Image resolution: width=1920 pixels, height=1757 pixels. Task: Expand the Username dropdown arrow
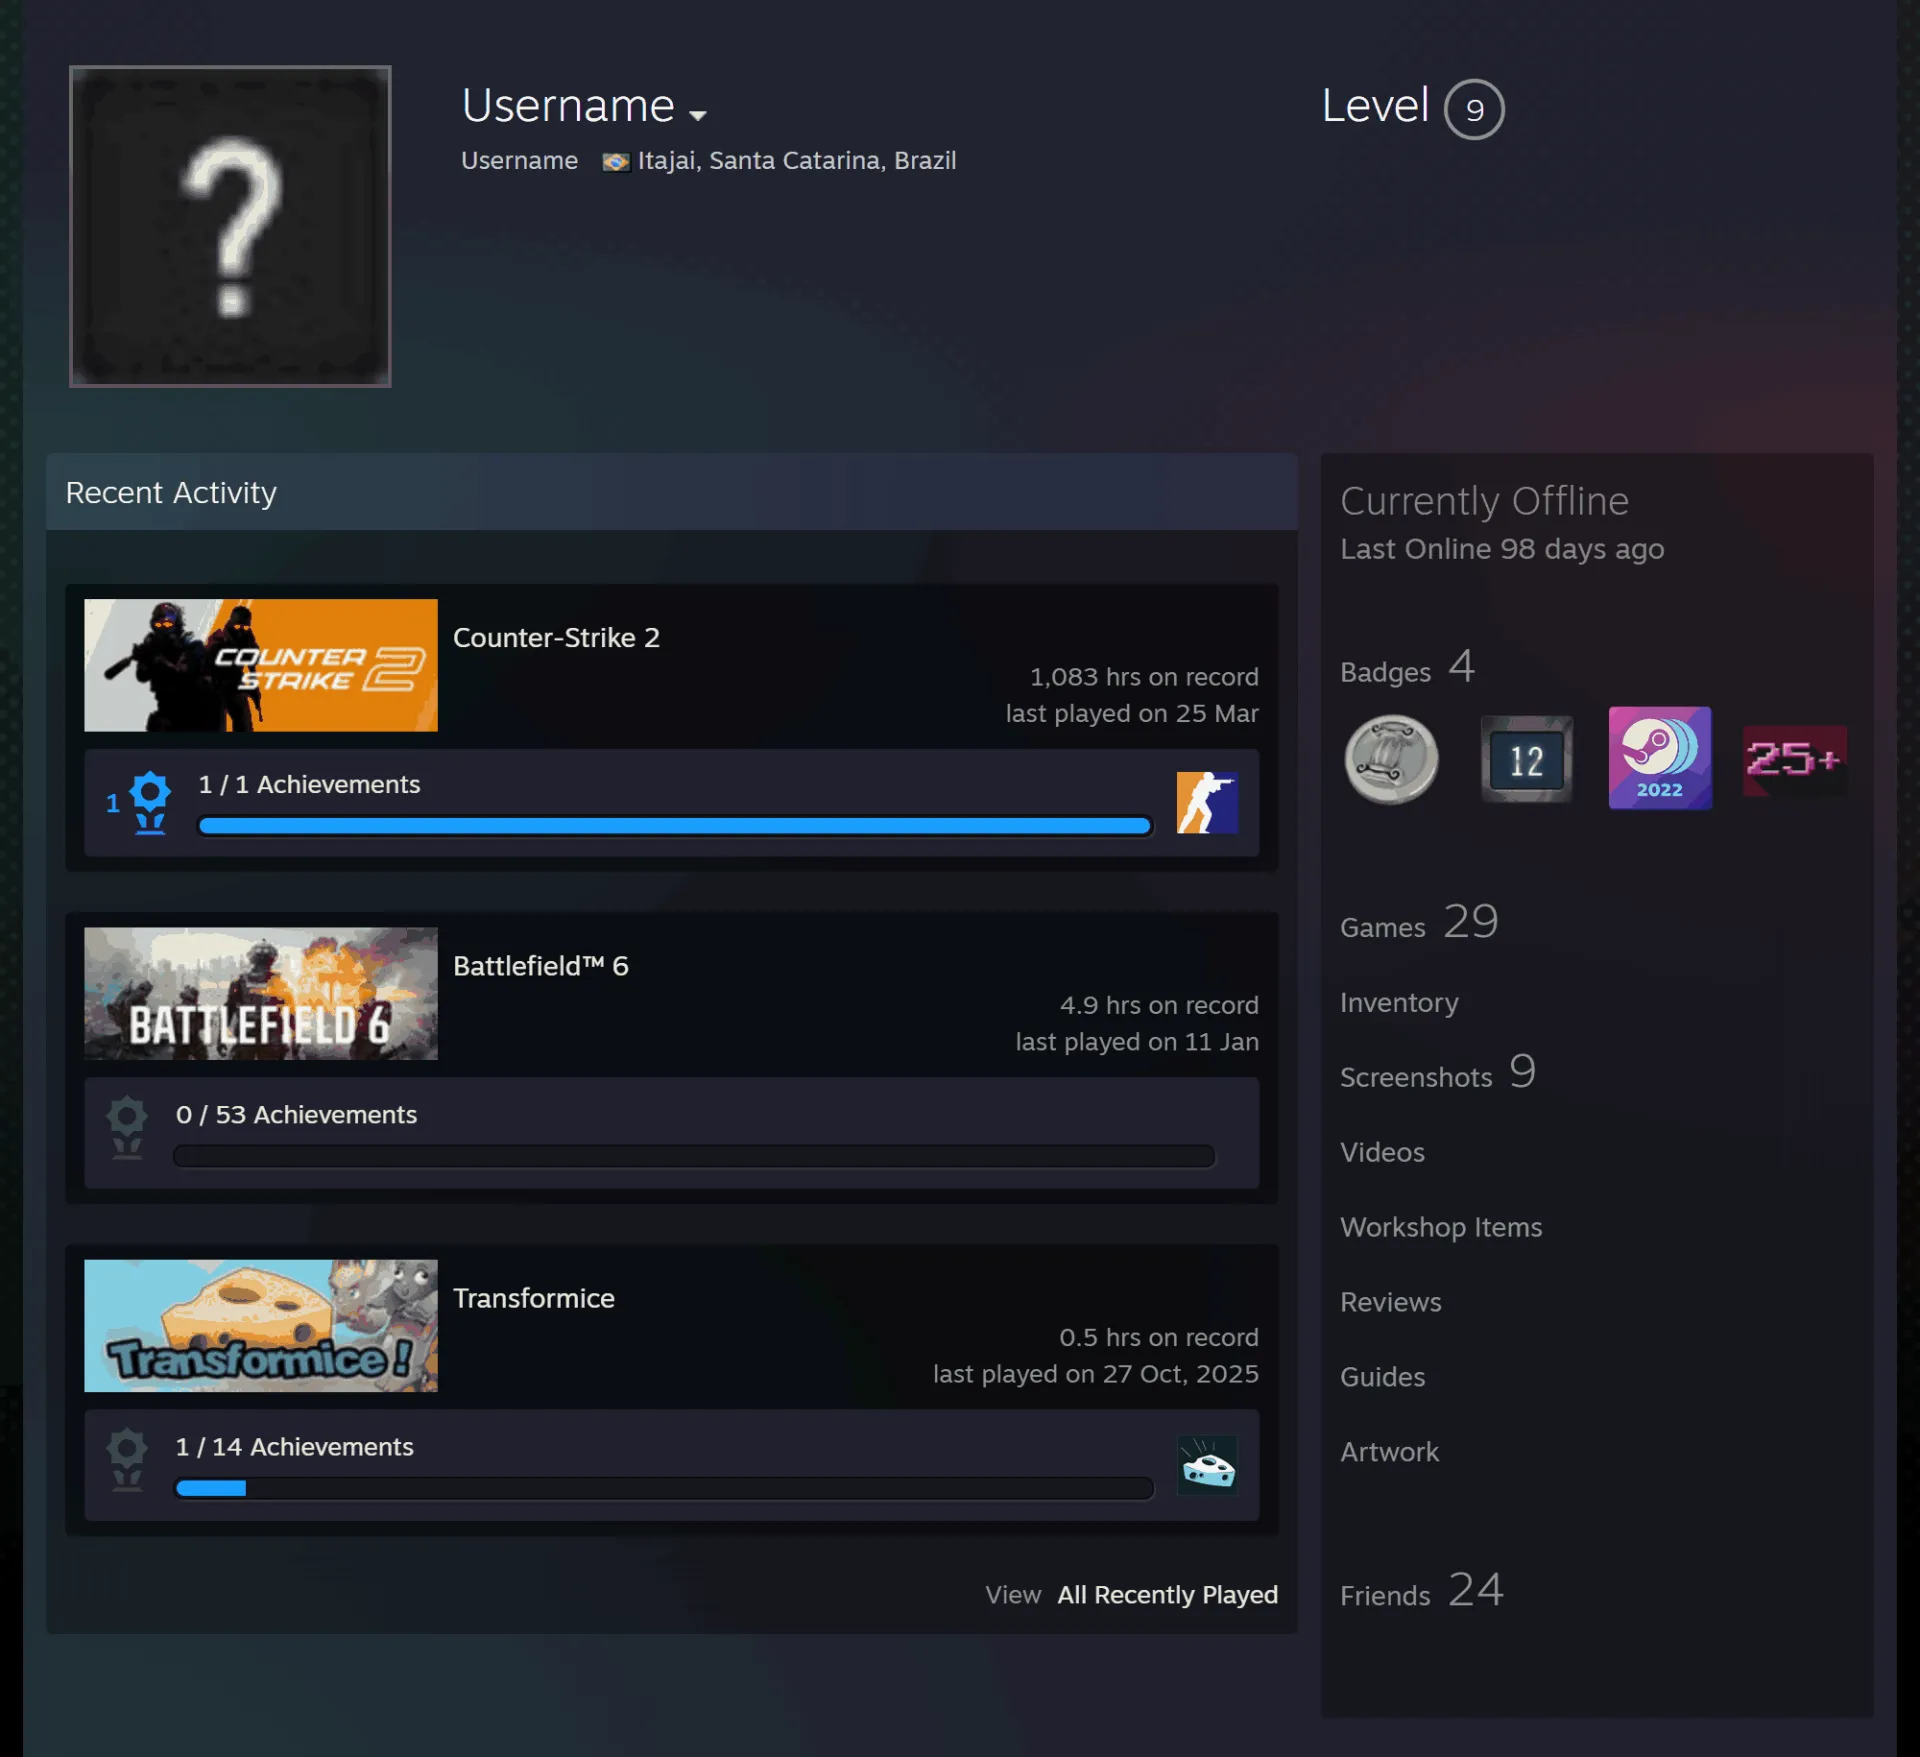point(698,115)
